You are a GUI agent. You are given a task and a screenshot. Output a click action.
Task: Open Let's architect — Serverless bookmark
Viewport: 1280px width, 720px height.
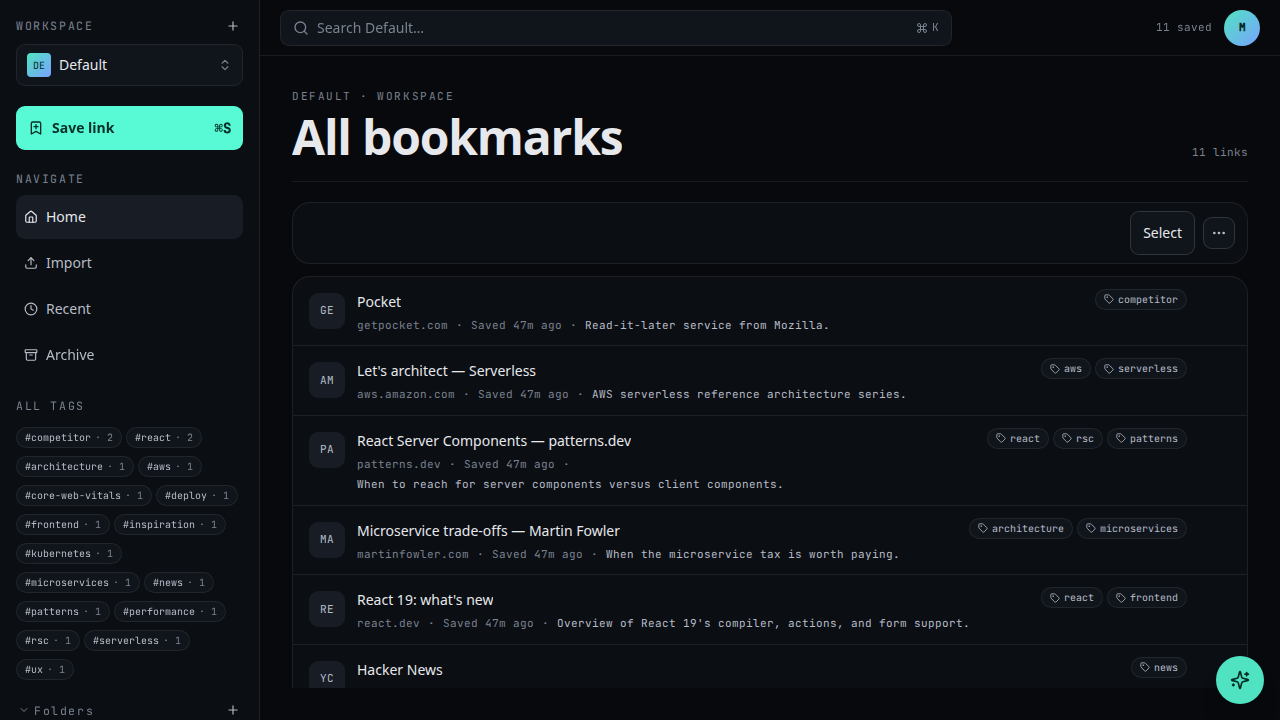(x=446, y=371)
